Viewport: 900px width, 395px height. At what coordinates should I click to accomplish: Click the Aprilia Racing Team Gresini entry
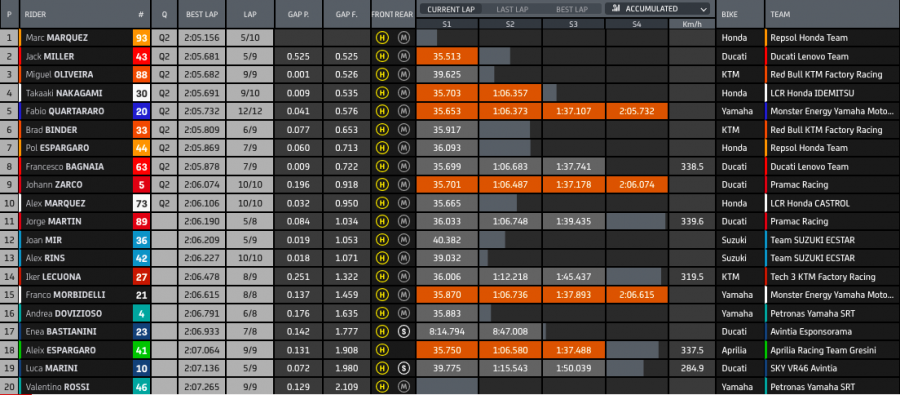click(823, 350)
